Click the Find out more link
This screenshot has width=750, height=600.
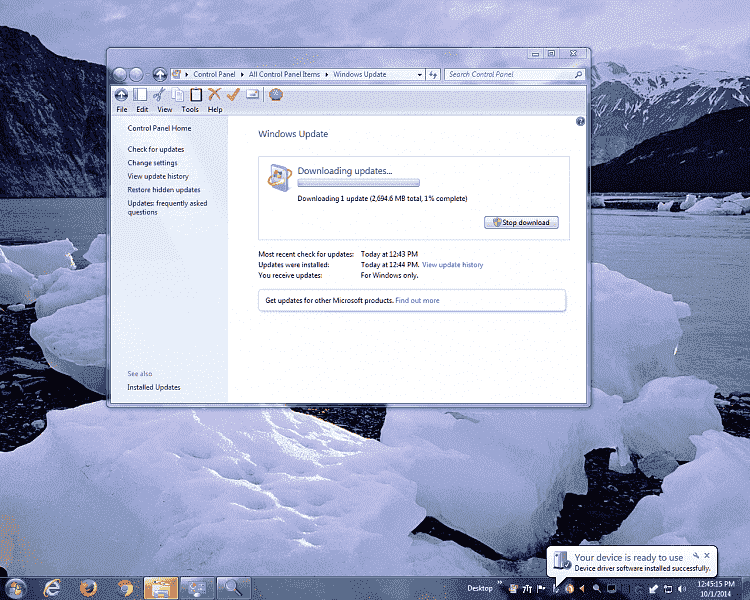click(417, 300)
